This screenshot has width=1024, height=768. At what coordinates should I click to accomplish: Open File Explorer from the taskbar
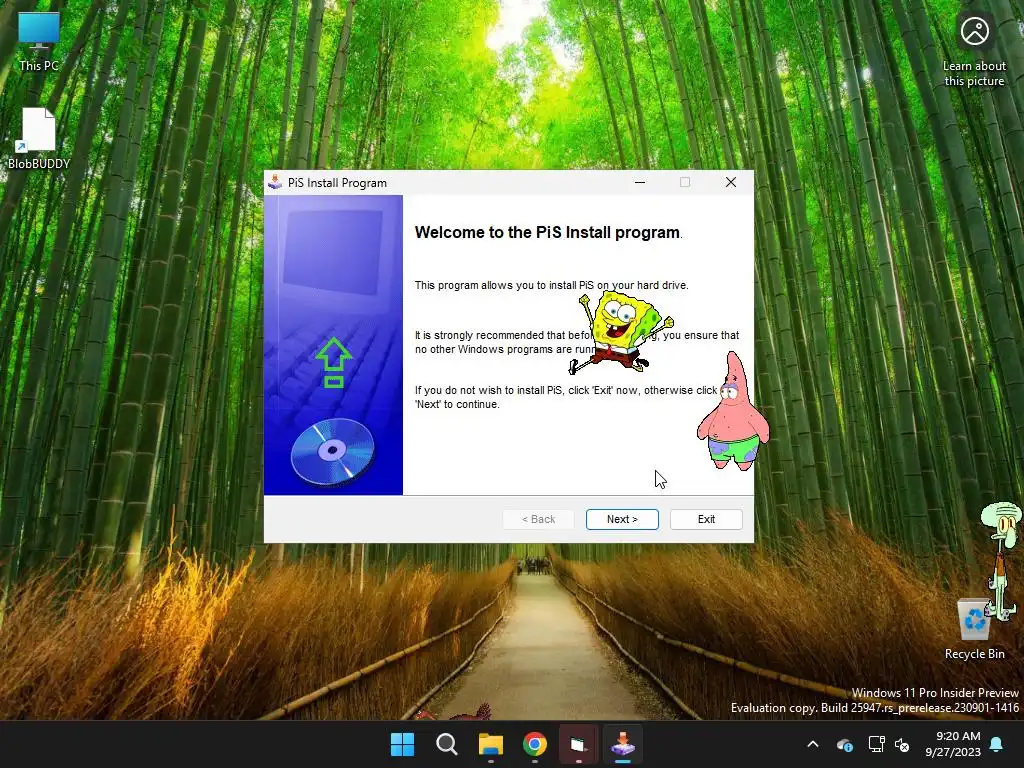490,744
